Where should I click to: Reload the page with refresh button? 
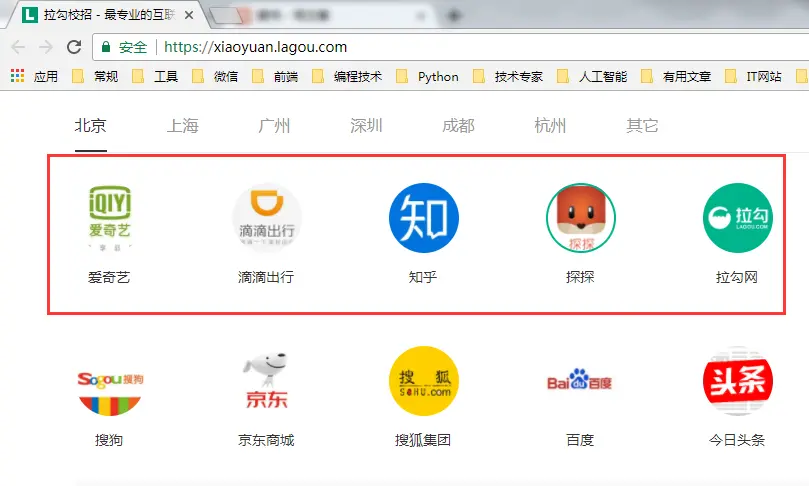(x=74, y=47)
